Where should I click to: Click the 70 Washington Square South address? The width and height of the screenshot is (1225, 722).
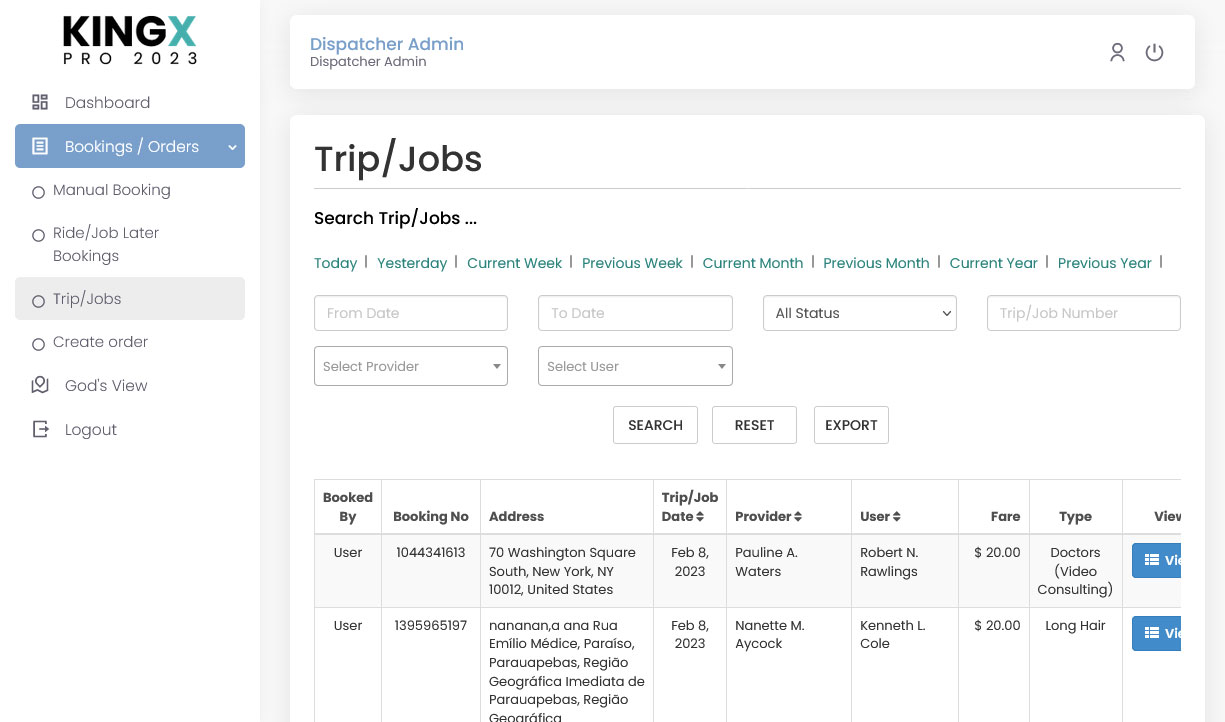(x=562, y=571)
